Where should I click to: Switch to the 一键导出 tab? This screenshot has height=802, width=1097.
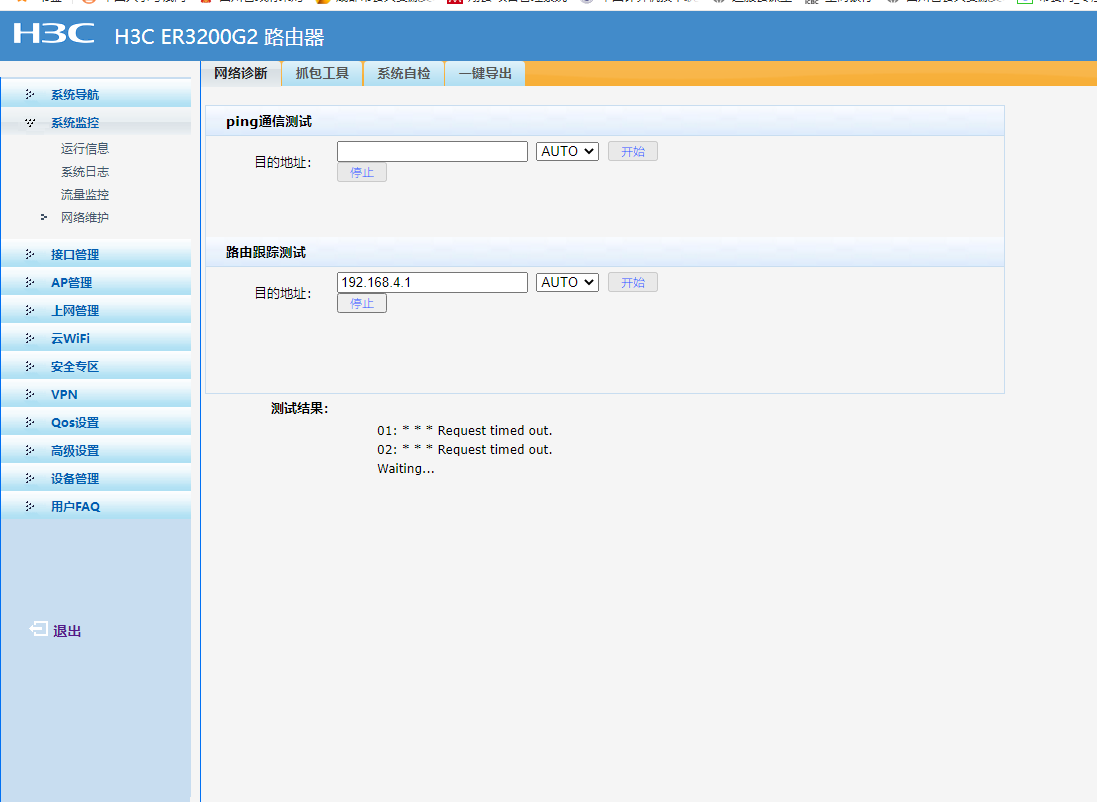tap(485, 73)
